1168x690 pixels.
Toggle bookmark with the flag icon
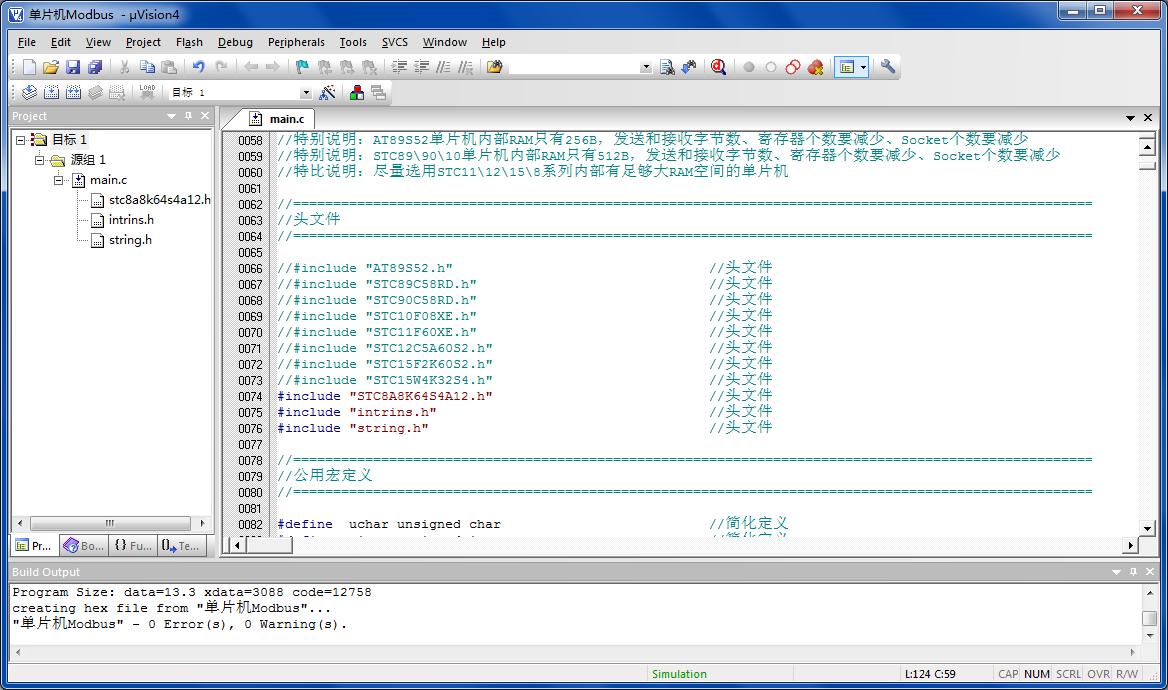[302, 67]
